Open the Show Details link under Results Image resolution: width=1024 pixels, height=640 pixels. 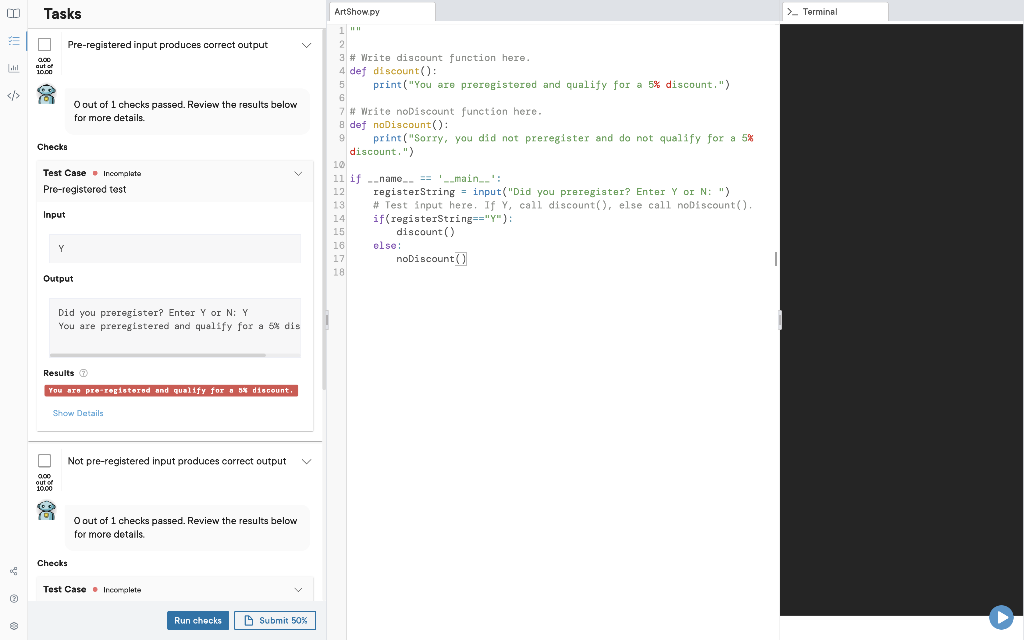click(77, 412)
